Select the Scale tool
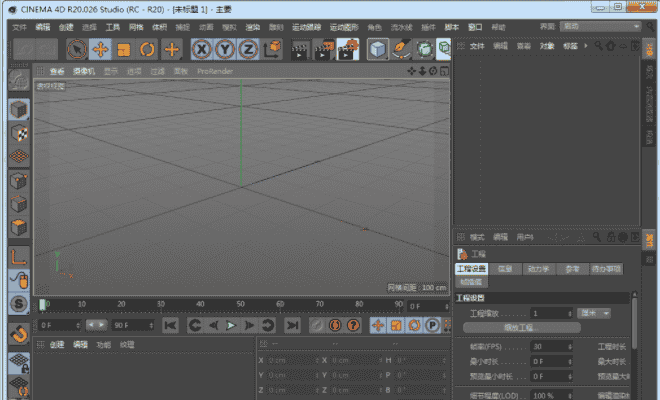Image resolution: width=660 pixels, height=400 pixels. point(124,49)
